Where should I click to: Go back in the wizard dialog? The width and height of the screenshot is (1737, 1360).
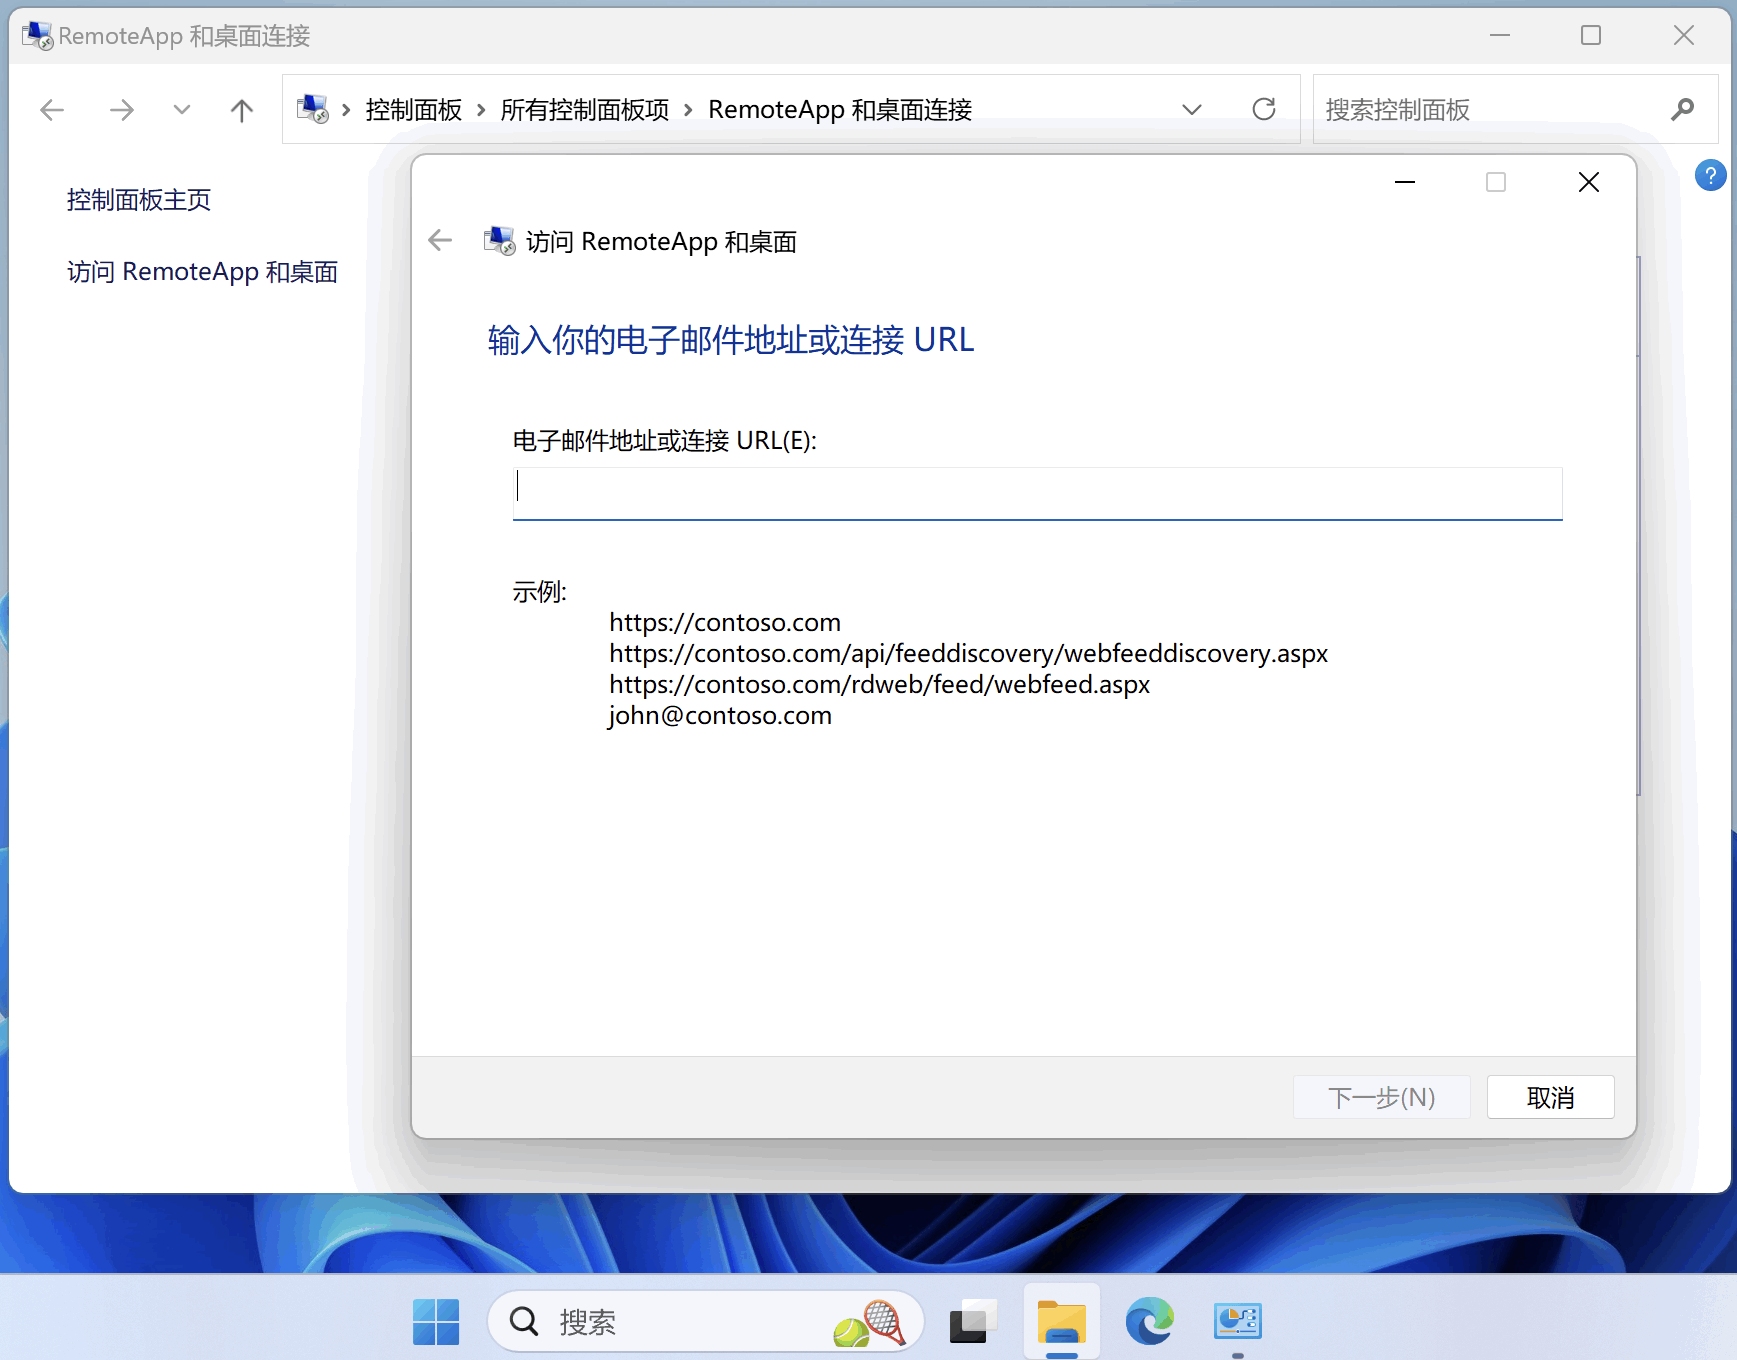point(440,240)
